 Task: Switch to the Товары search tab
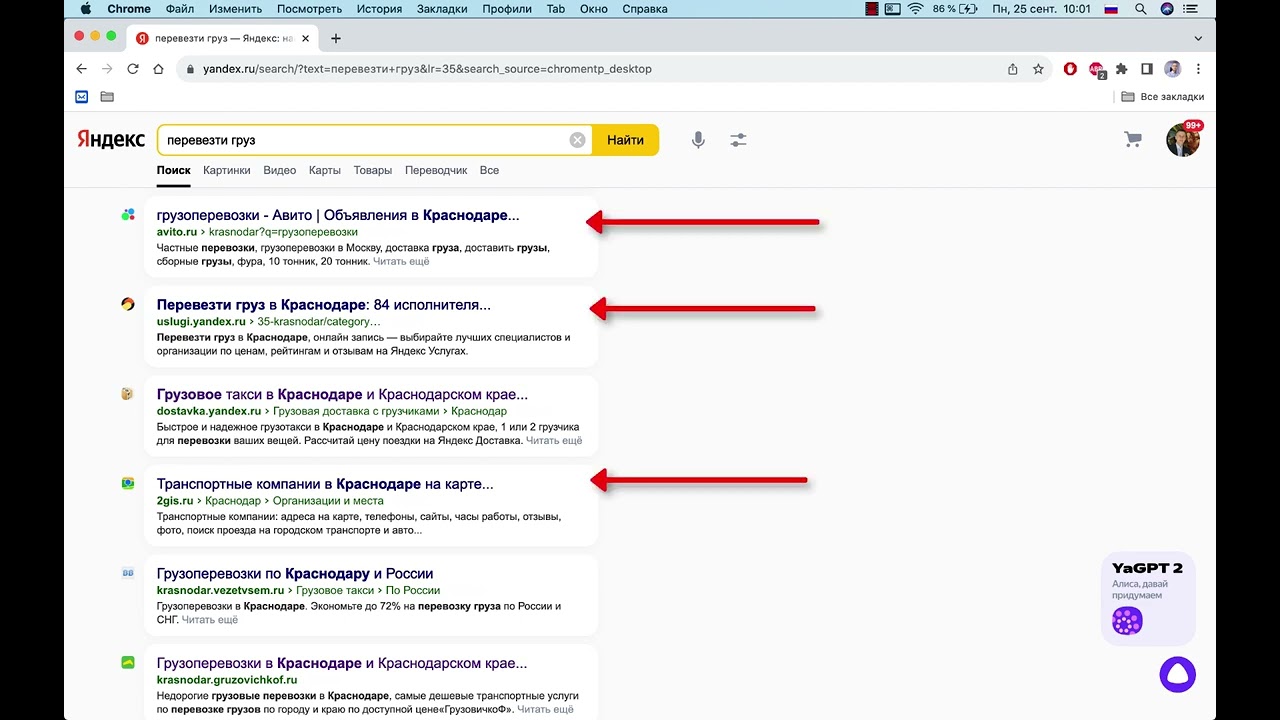[x=373, y=170]
